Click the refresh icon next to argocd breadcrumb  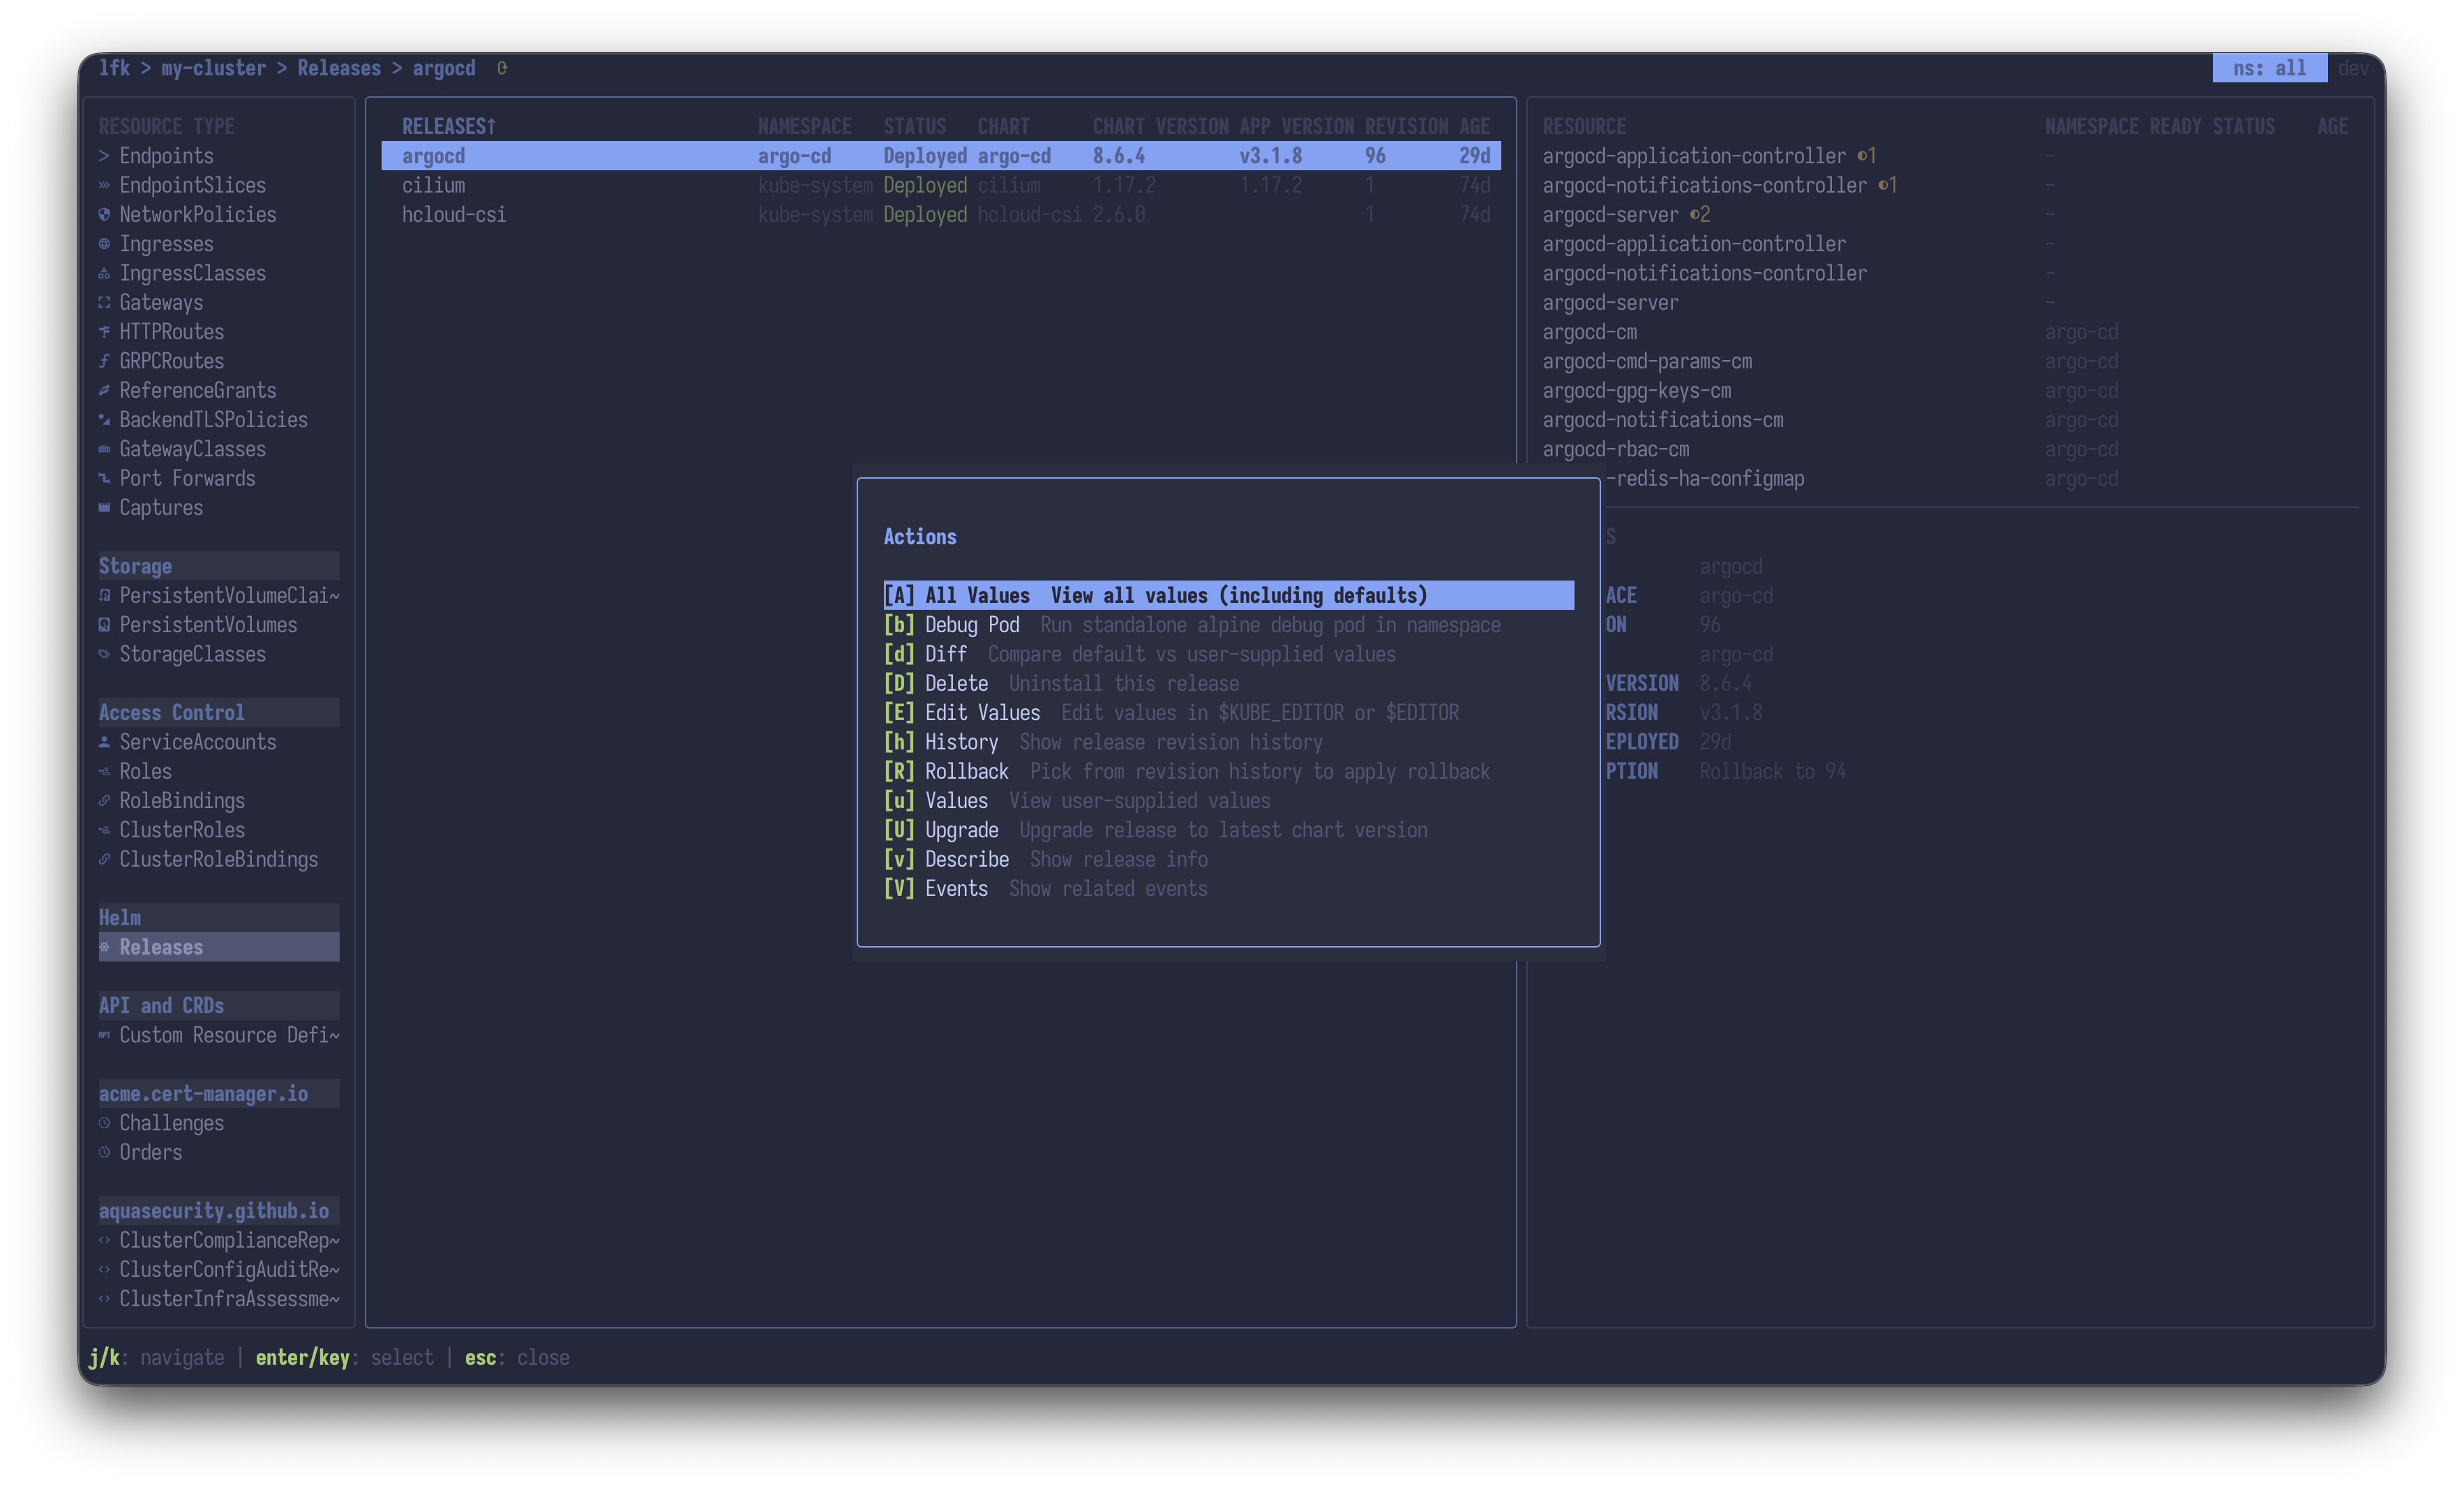point(502,68)
